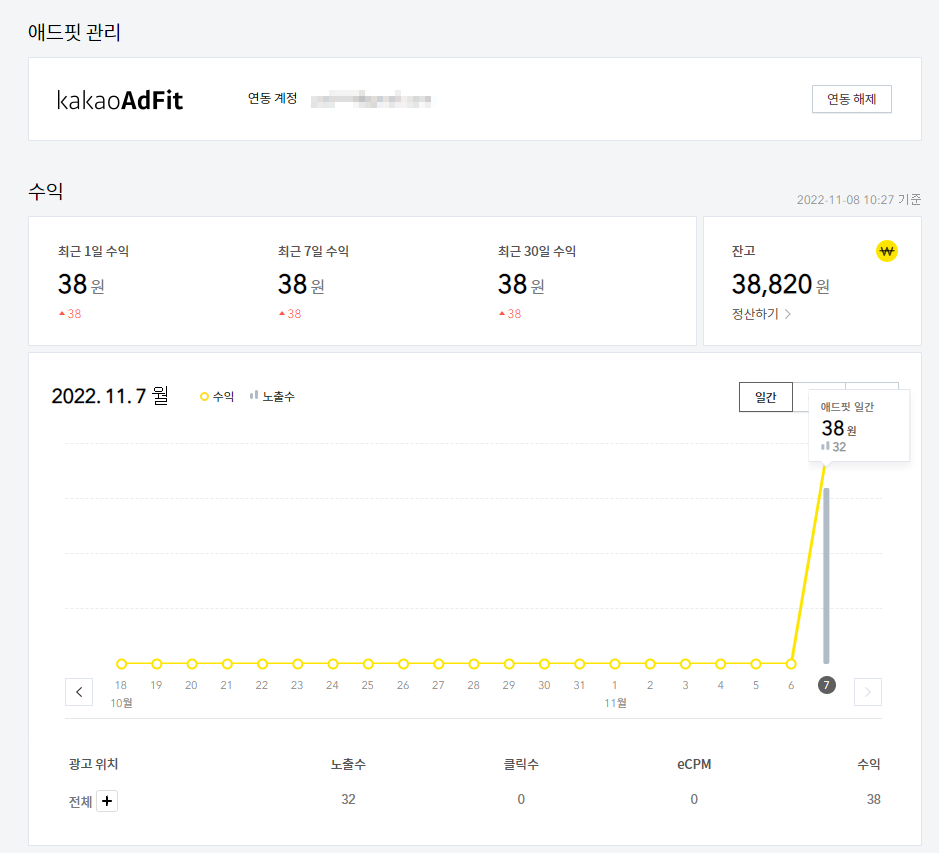Click the gray impressions bar for day 7

pos(826,576)
